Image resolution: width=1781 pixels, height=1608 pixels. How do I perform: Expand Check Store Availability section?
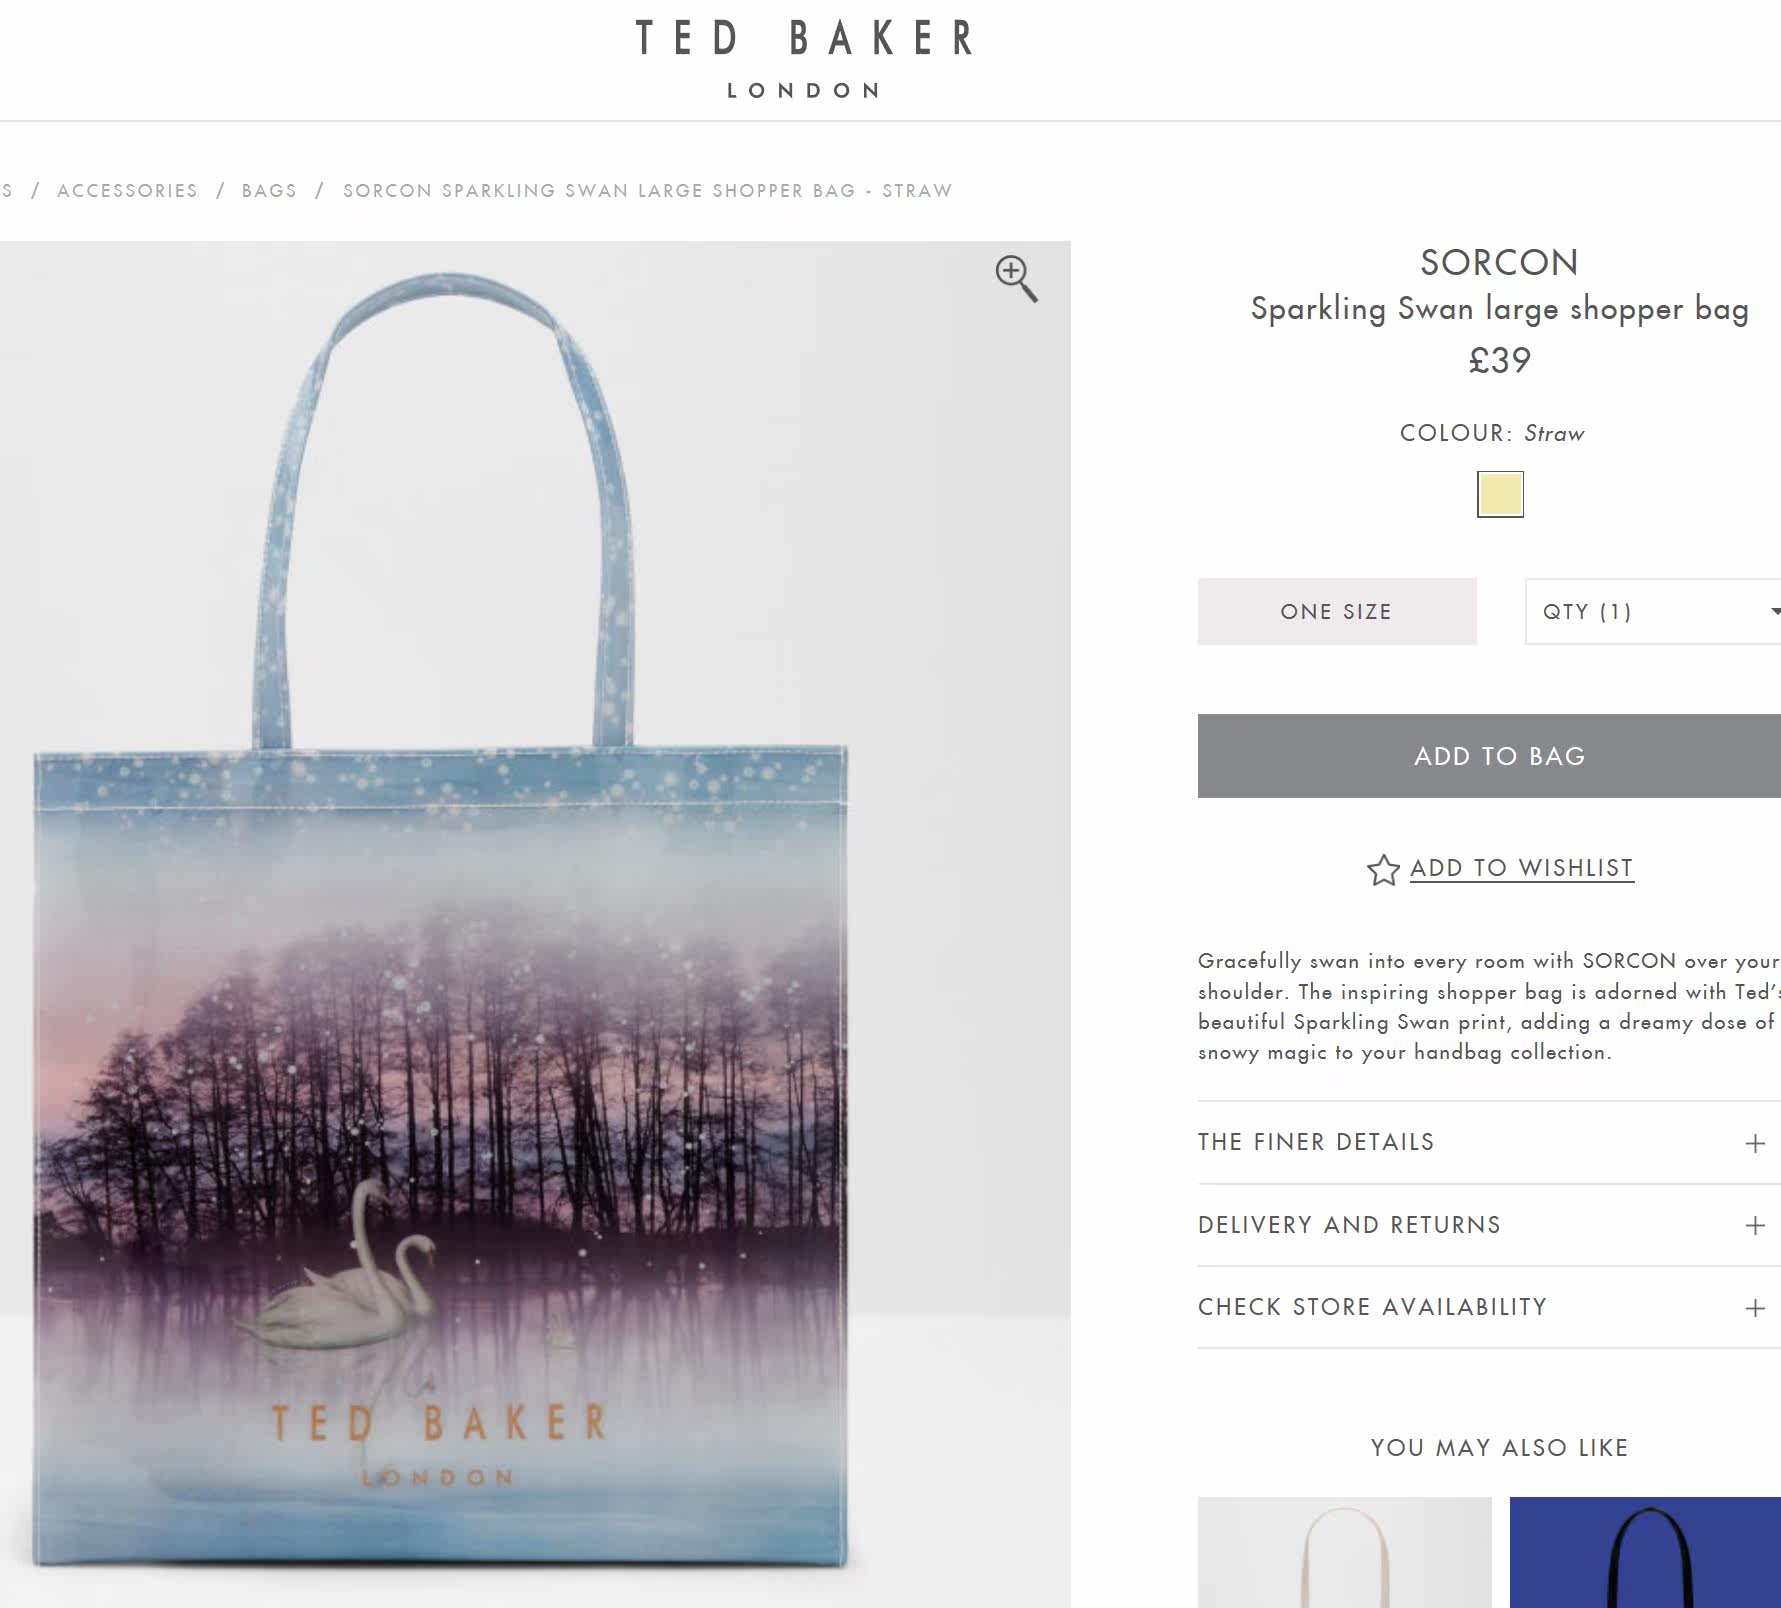[1489, 1308]
